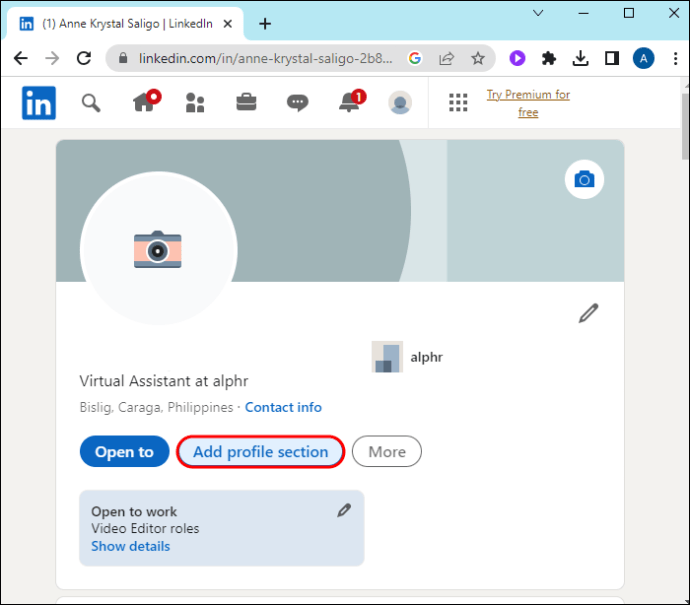
Task: Open Messaging chat bubble icon
Action: [x=297, y=103]
